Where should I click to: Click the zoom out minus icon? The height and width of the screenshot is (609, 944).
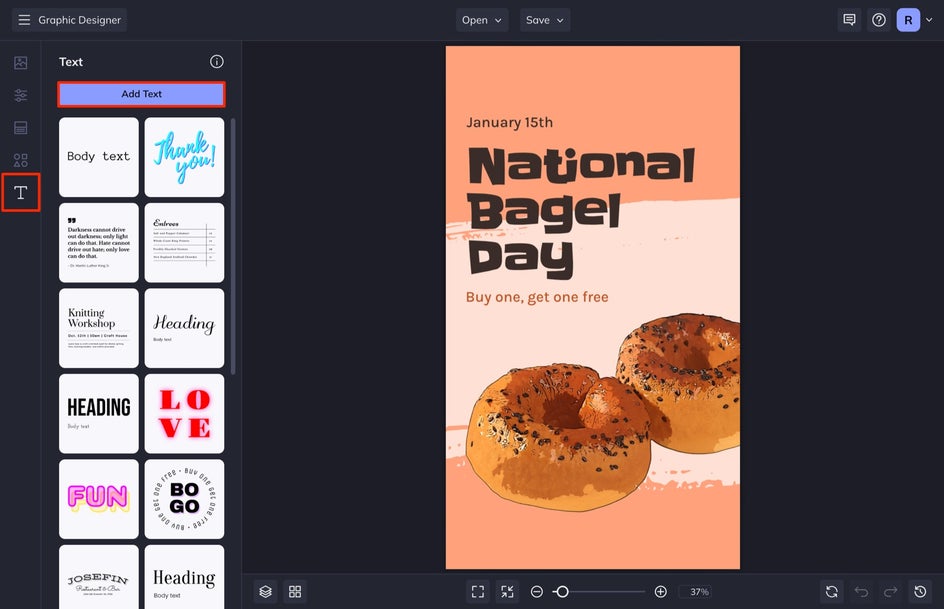coord(537,592)
